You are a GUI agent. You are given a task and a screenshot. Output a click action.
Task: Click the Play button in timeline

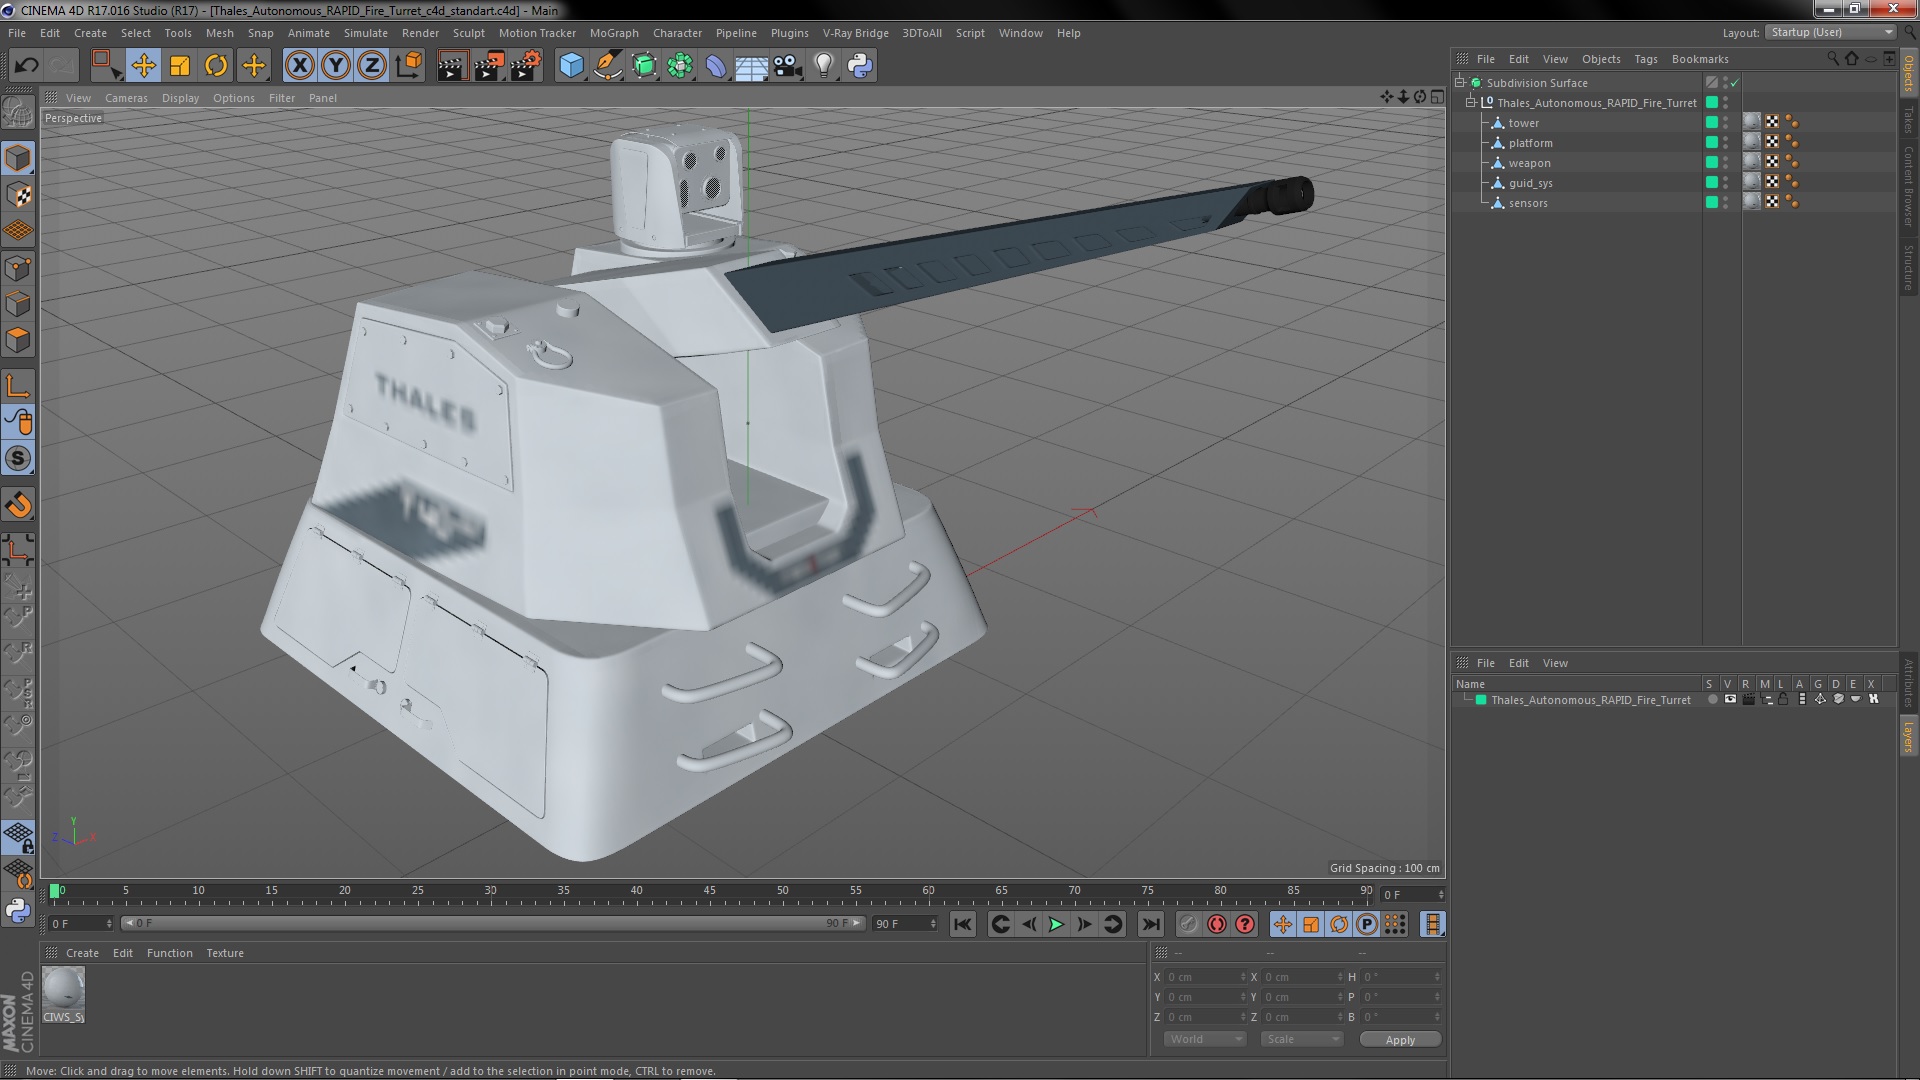coord(1055,924)
